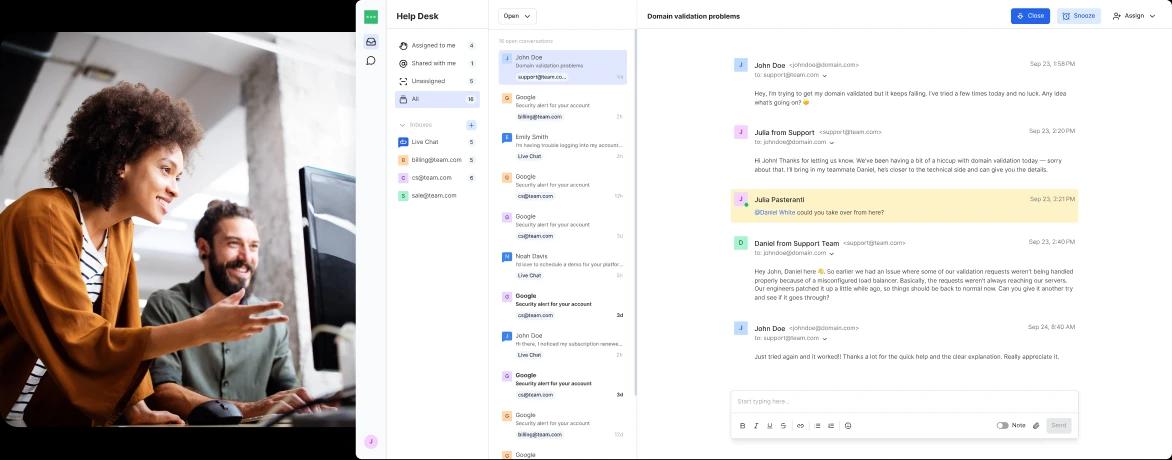Select the Assigned to me filter

pos(433,45)
